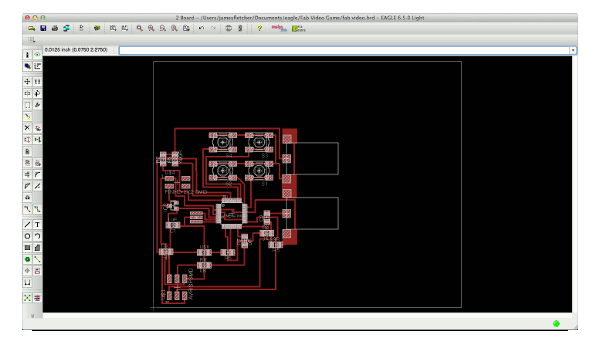Run the Ratsnest tool

point(27,298)
